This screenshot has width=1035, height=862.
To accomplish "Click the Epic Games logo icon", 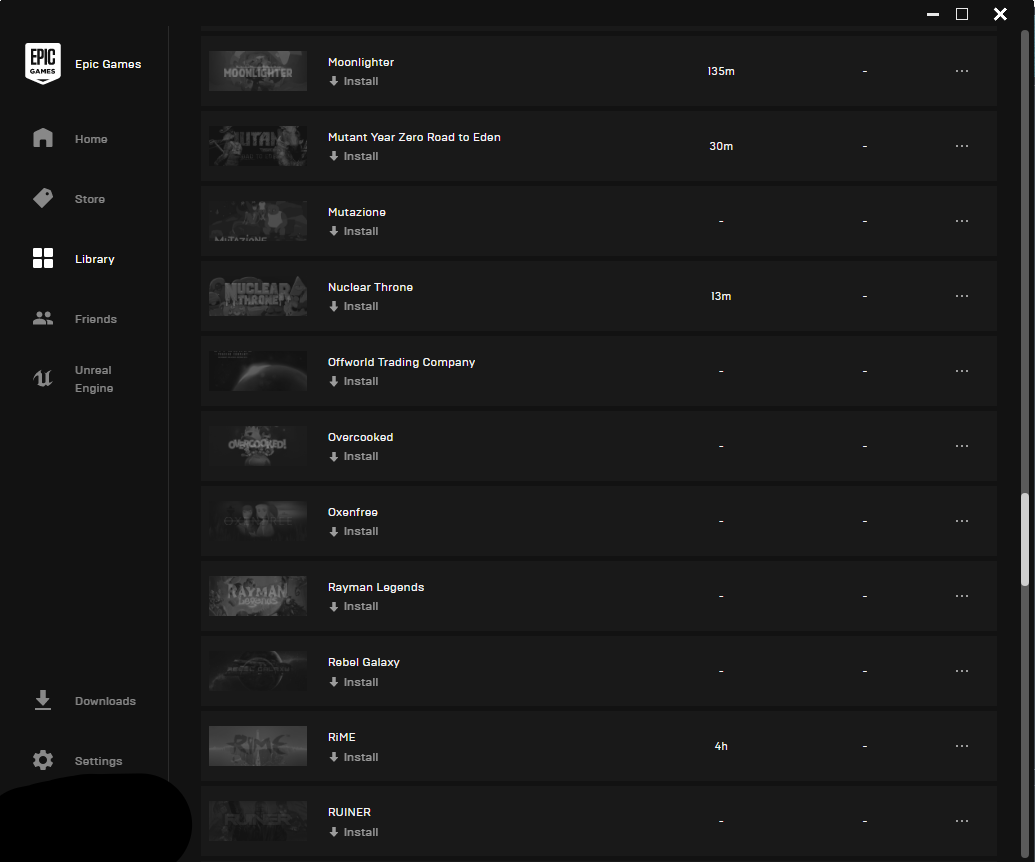I will click(x=43, y=63).
